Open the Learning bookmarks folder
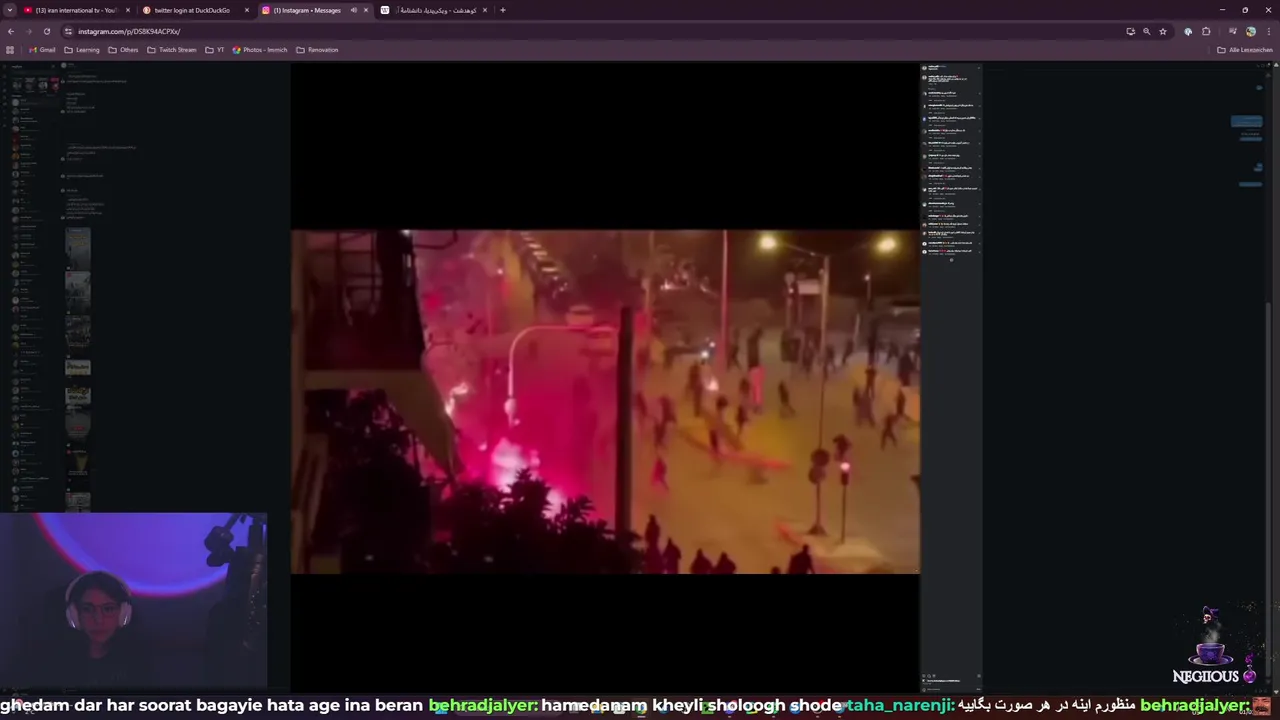Viewport: 1280px width, 720px height. pyautogui.click(x=82, y=50)
